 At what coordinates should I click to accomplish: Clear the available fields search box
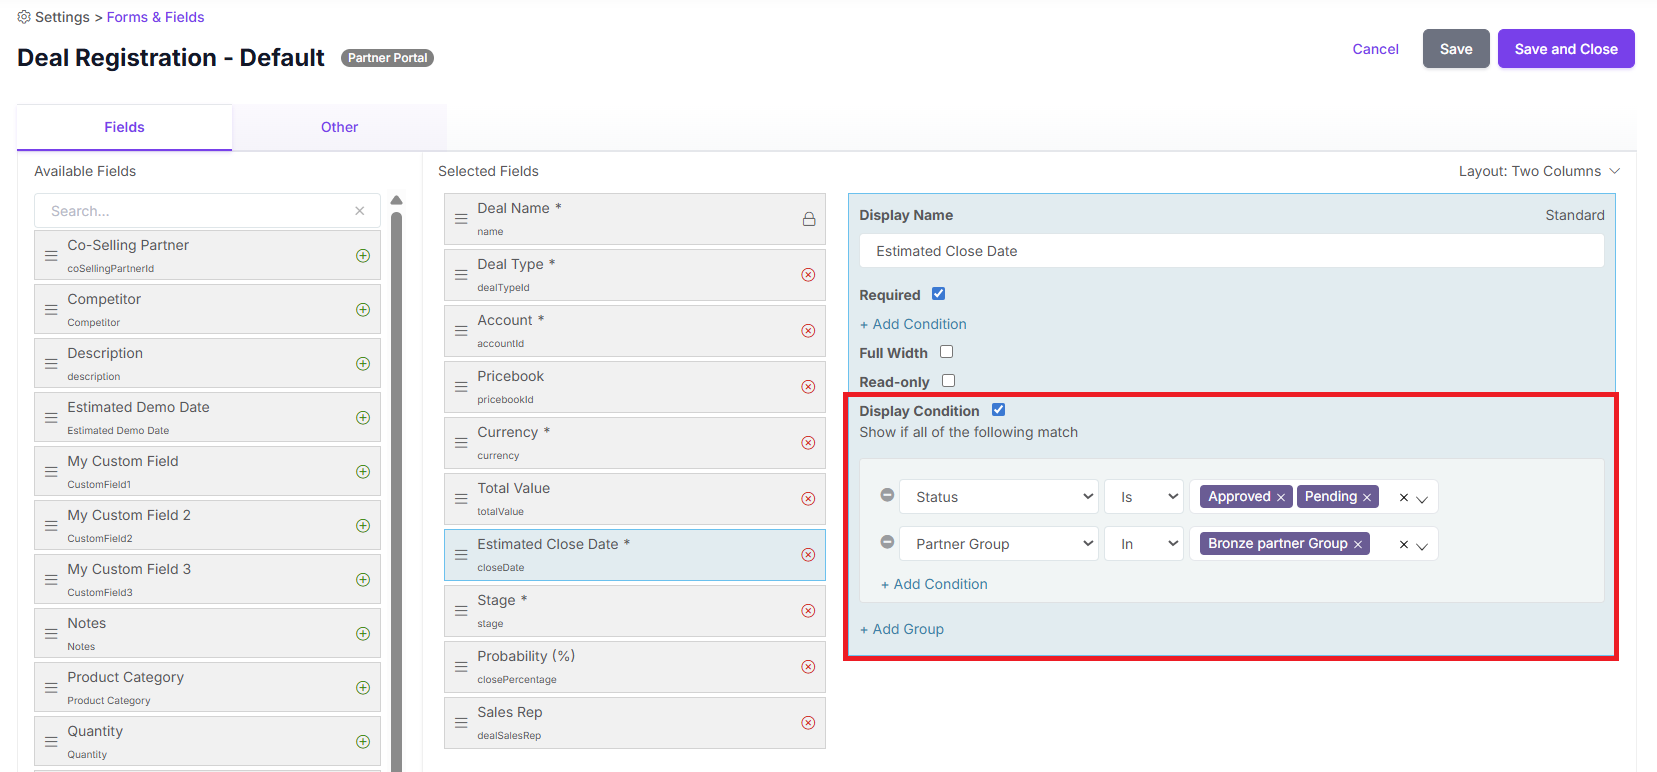coord(360,211)
